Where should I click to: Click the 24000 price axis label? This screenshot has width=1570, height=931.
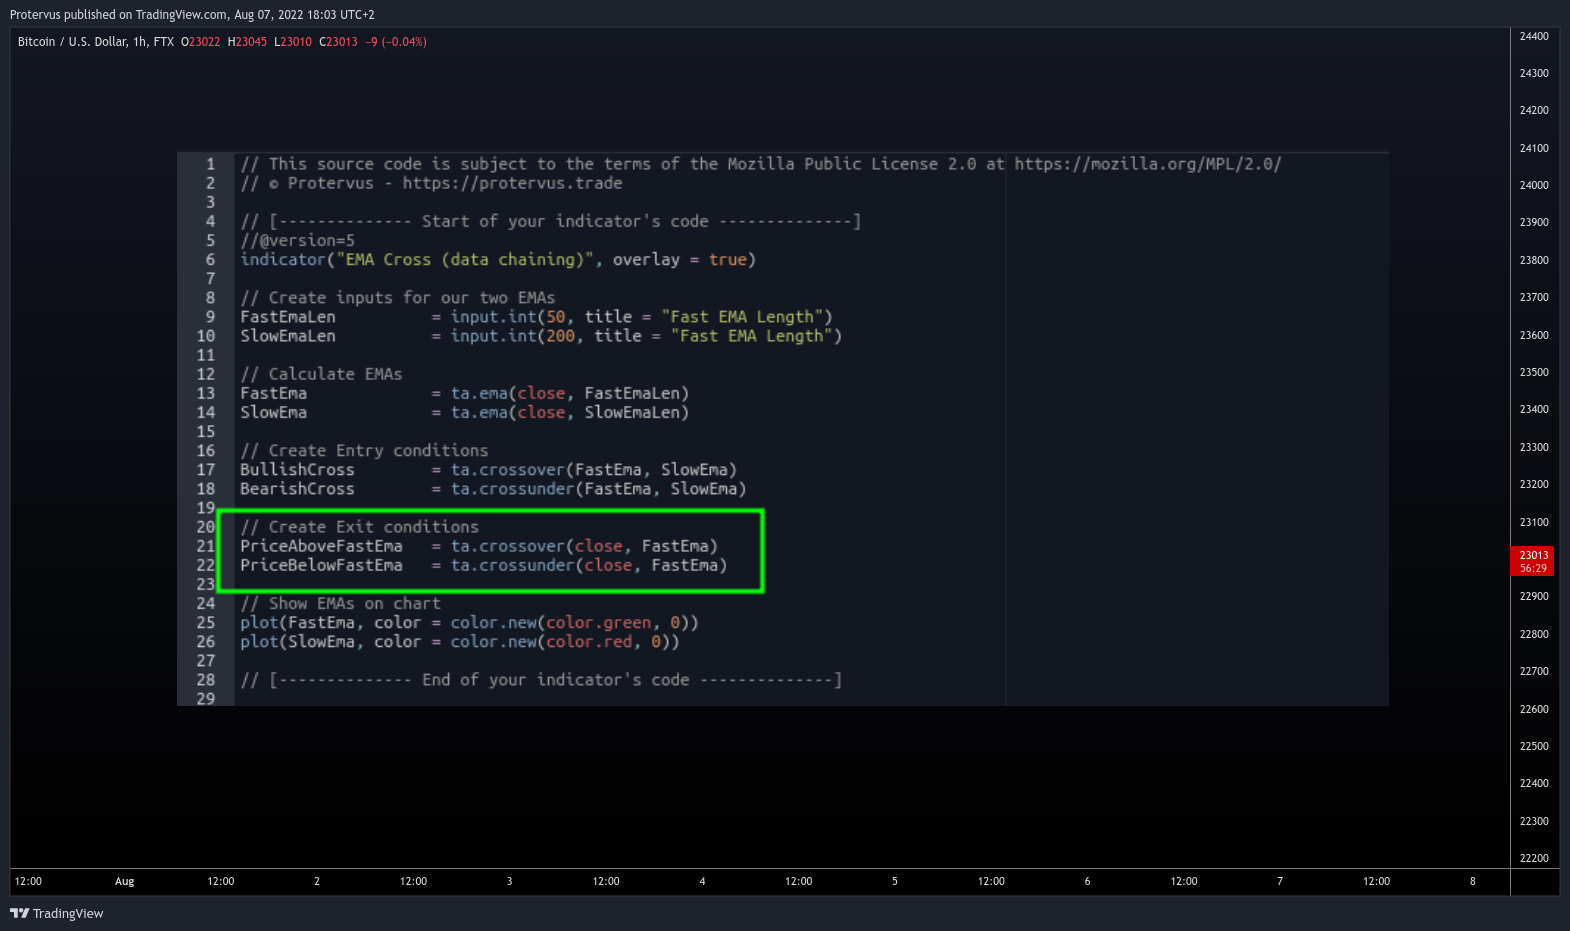(x=1534, y=185)
